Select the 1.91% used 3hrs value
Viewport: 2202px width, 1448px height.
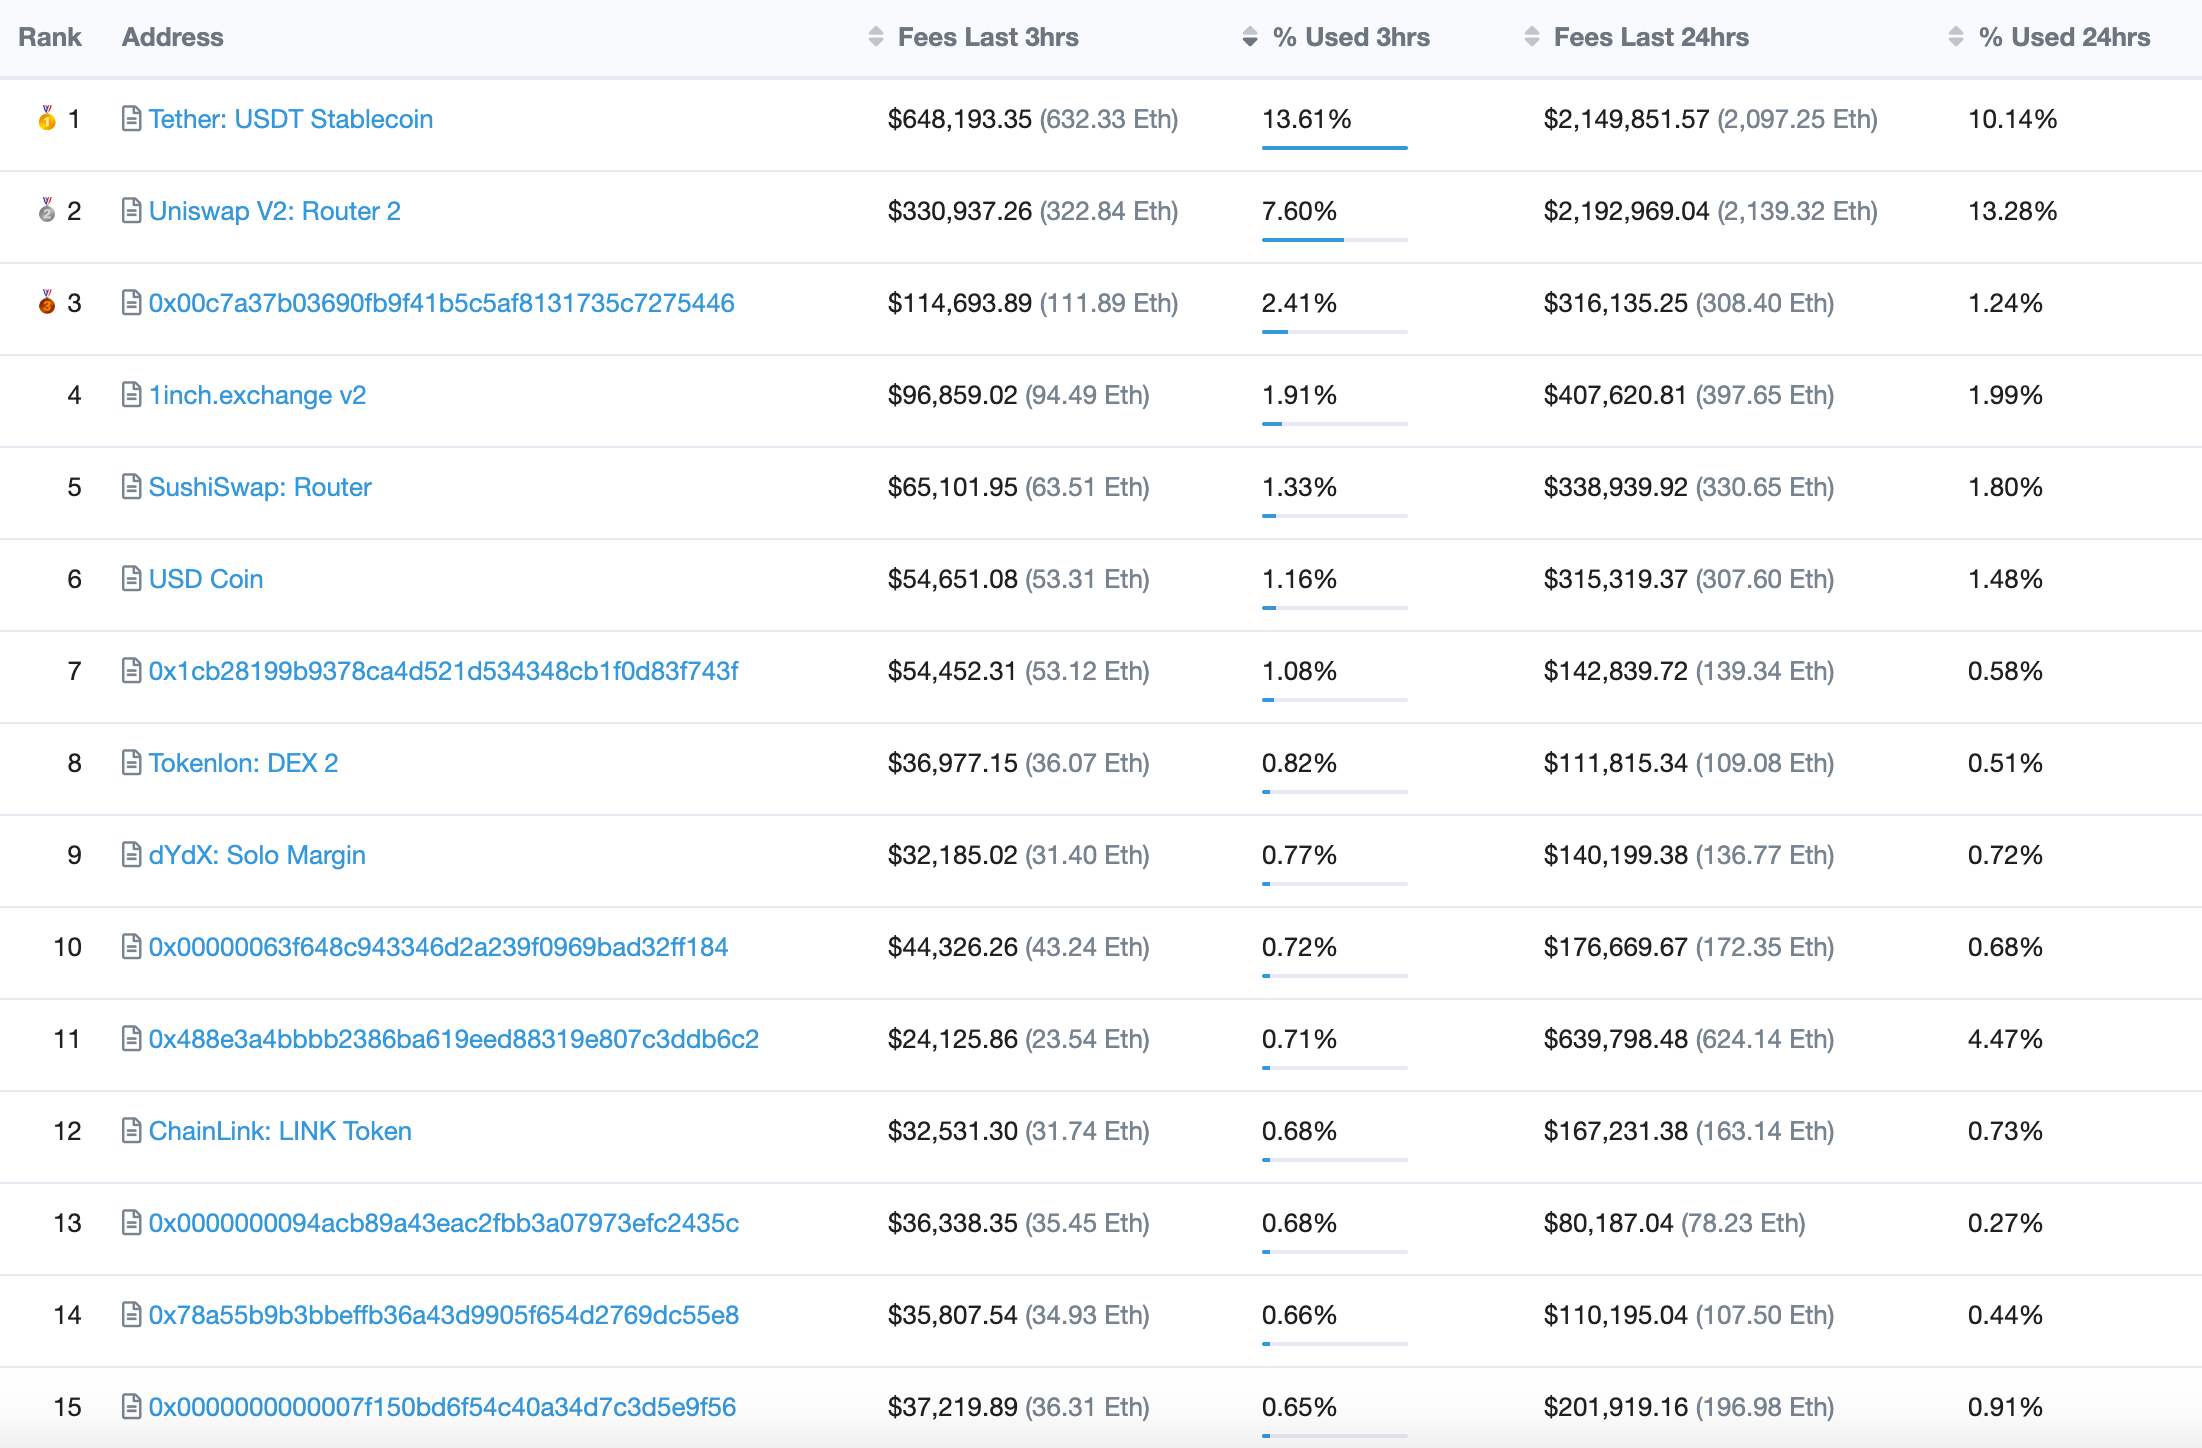[x=1300, y=395]
